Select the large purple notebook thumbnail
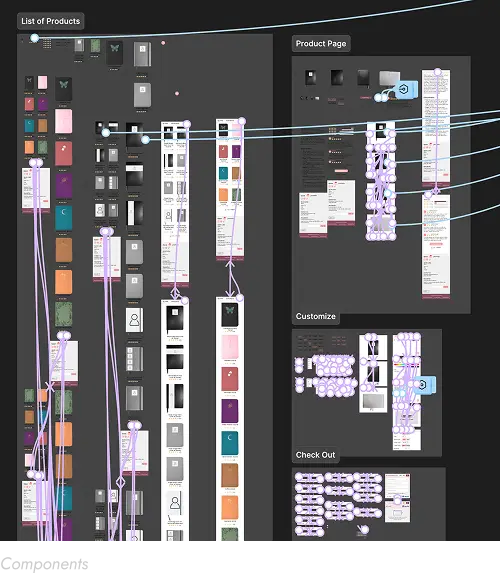The height and width of the screenshot is (577, 500). tap(64, 185)
